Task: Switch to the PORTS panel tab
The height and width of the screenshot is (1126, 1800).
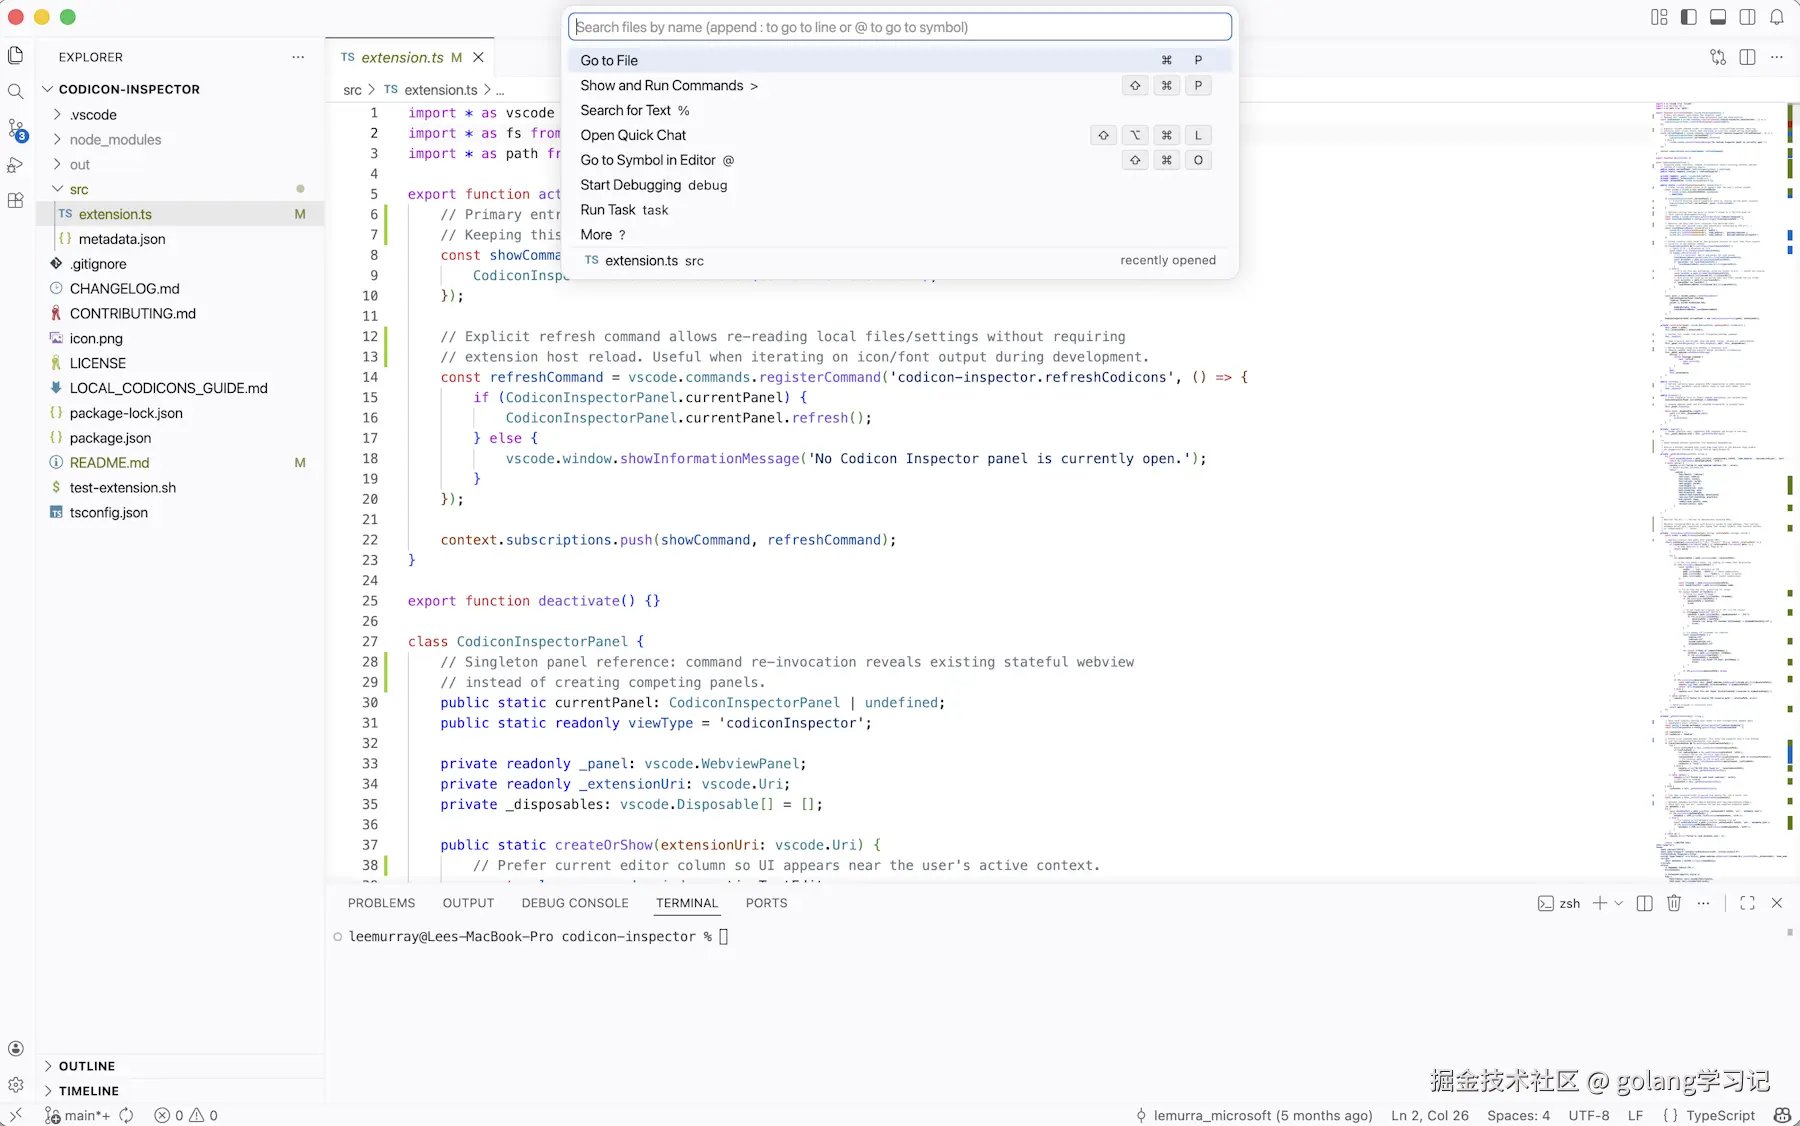Action: 766,903
